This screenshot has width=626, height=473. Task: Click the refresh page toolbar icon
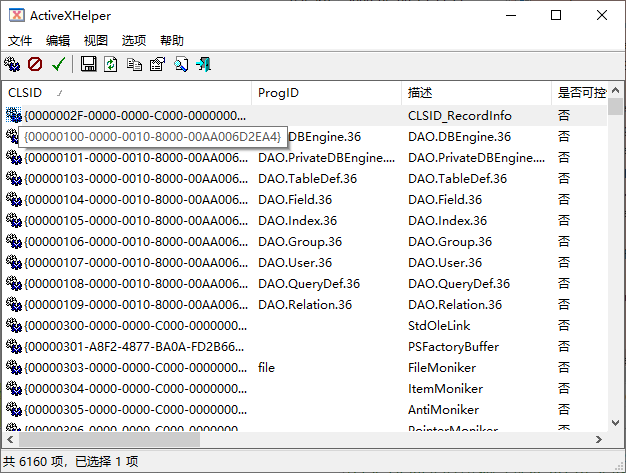[110, 65]
